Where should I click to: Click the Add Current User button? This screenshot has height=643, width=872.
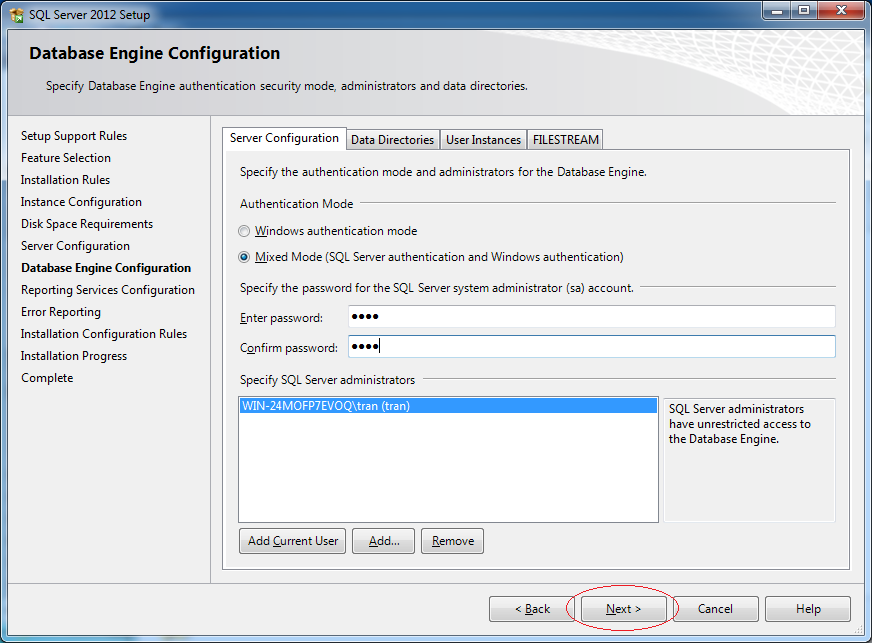tap(293, 541)
